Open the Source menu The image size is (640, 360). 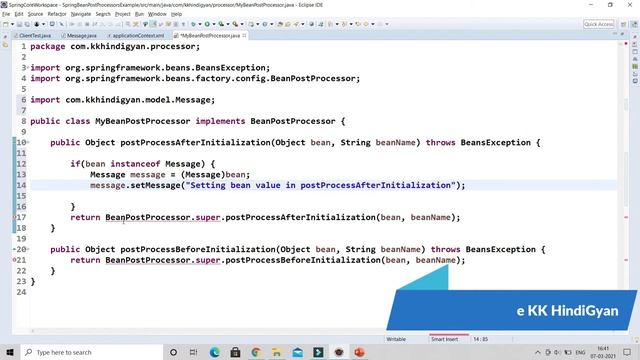(35, 14)
